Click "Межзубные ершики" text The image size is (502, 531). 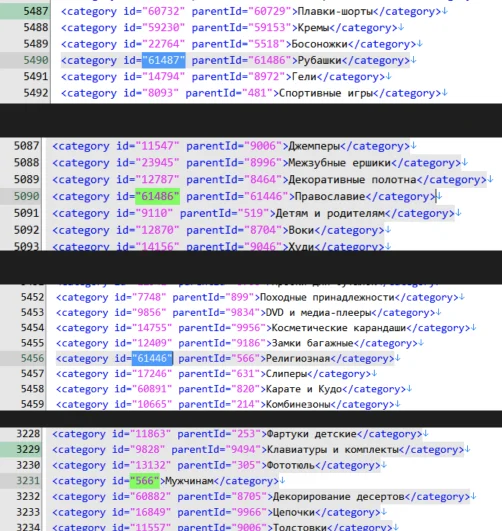point(340,163)
